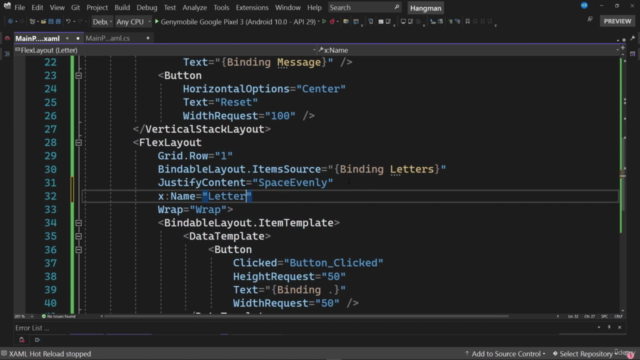Open the Add to Source Control dropdown
This screenshot has width=640, height=360.
click(505, 353)
